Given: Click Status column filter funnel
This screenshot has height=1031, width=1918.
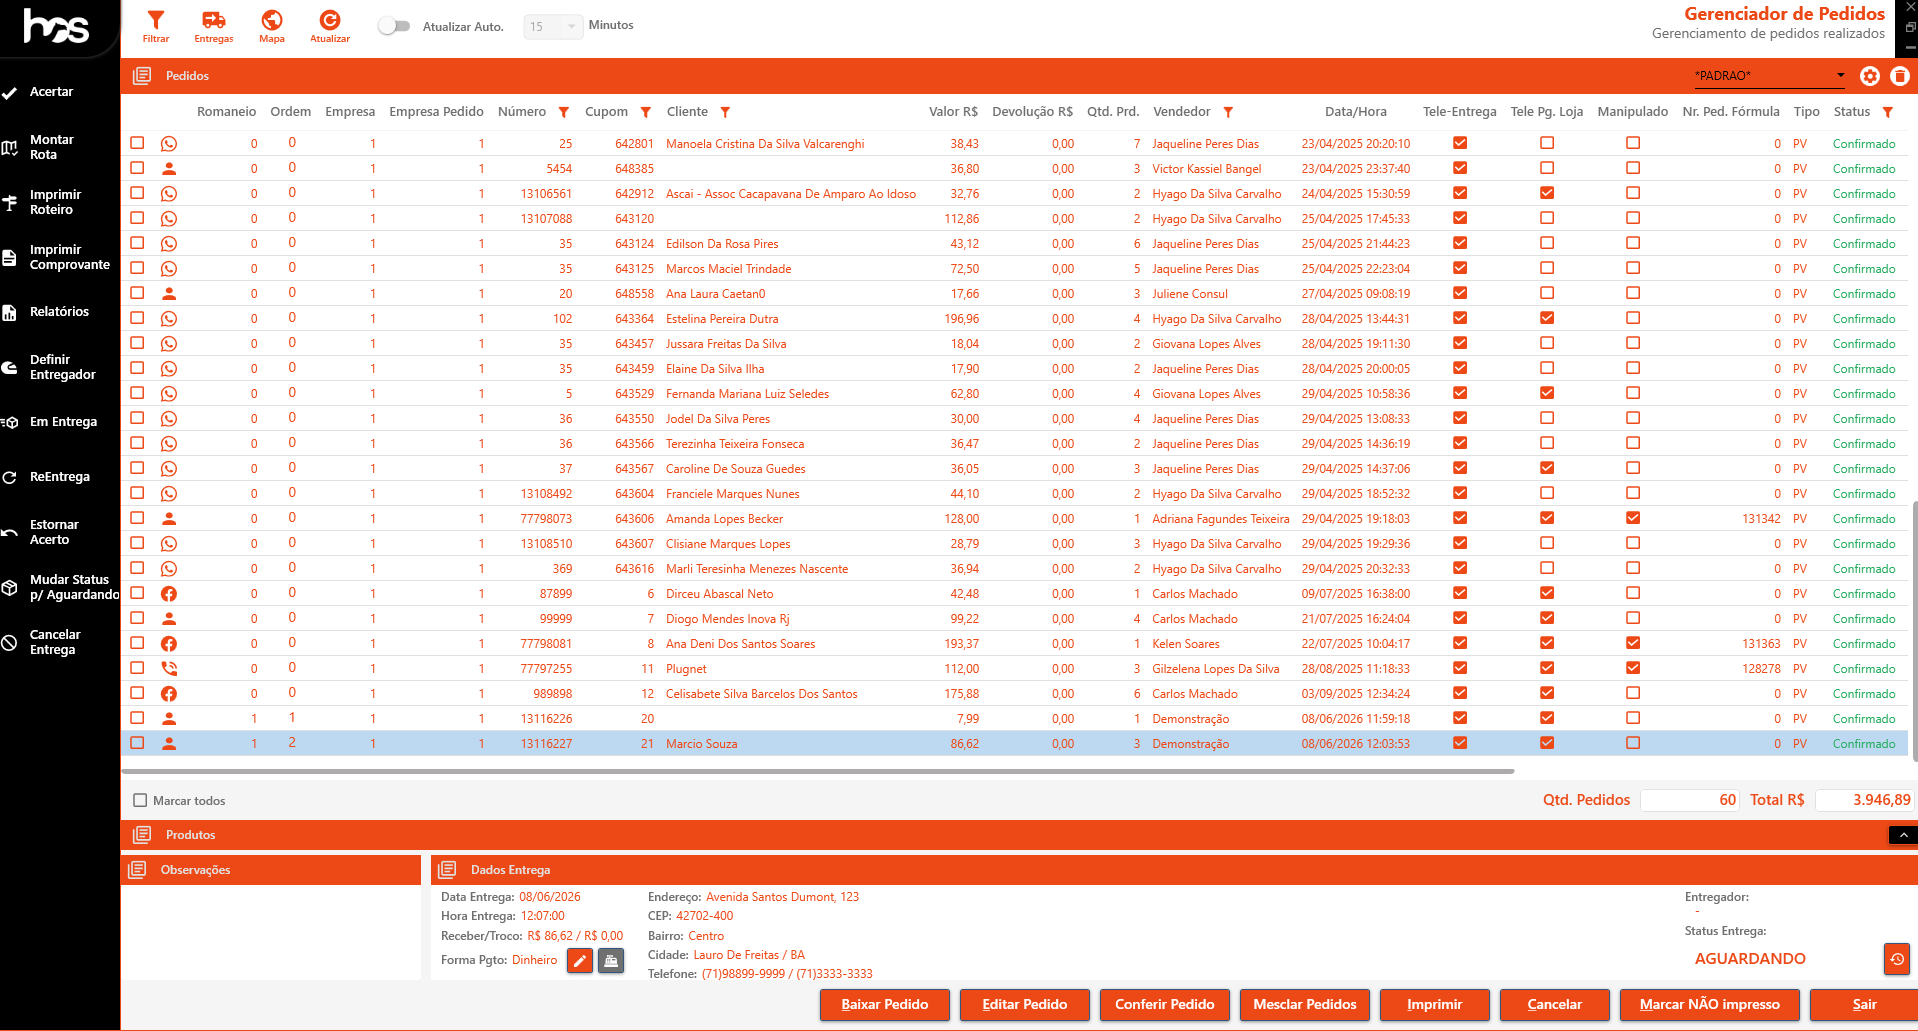Looking at the screenshot, I should pyautogui.click(x=1888, y=112).
